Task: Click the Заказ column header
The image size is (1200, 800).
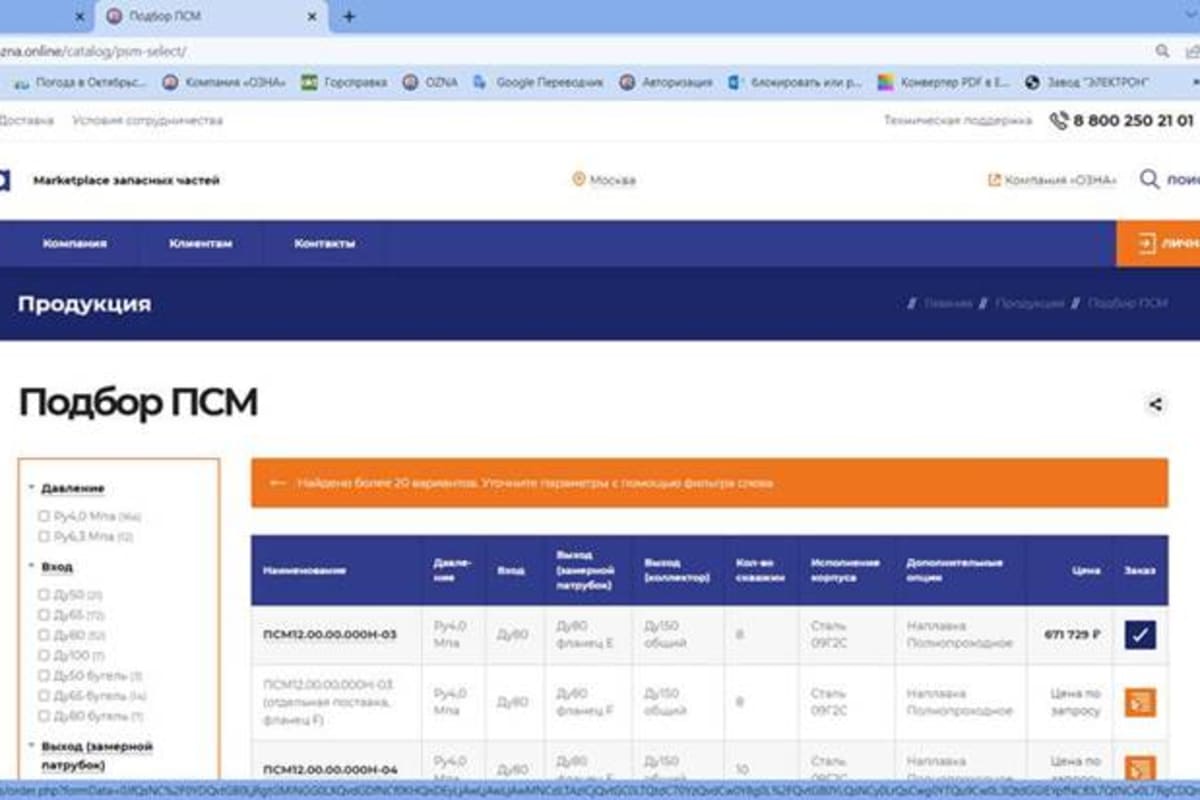Action: (1139, 570)
